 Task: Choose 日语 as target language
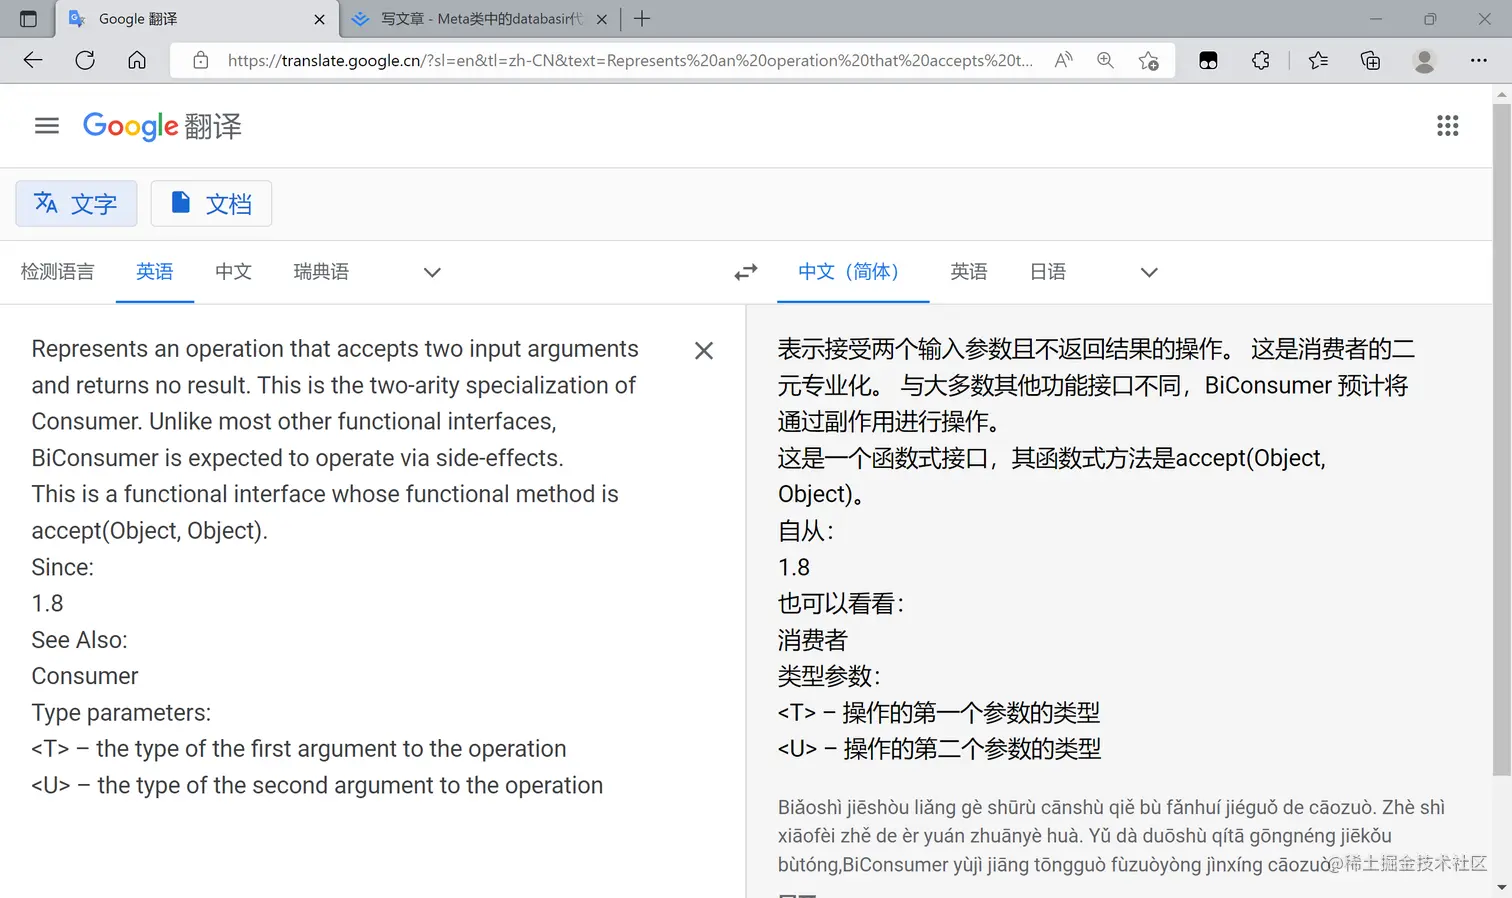[x=1048, y=272]
